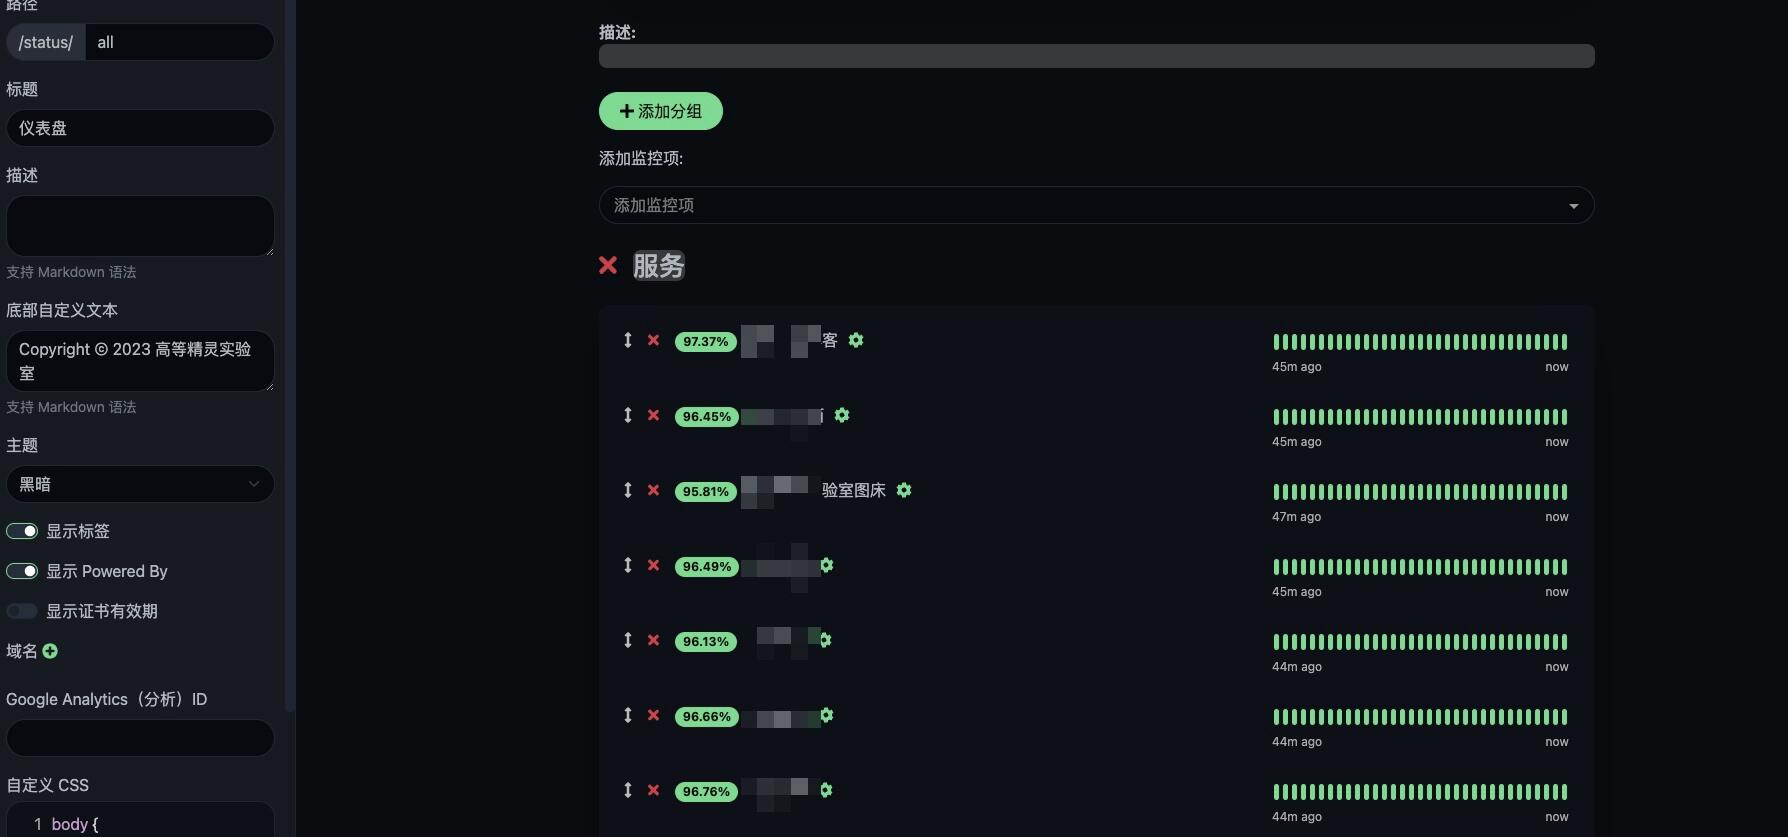Open the 添加监控项 dropdown
Image resolution: width=1788 pixels, height=837 pixels.
(x=1096, y=205)
